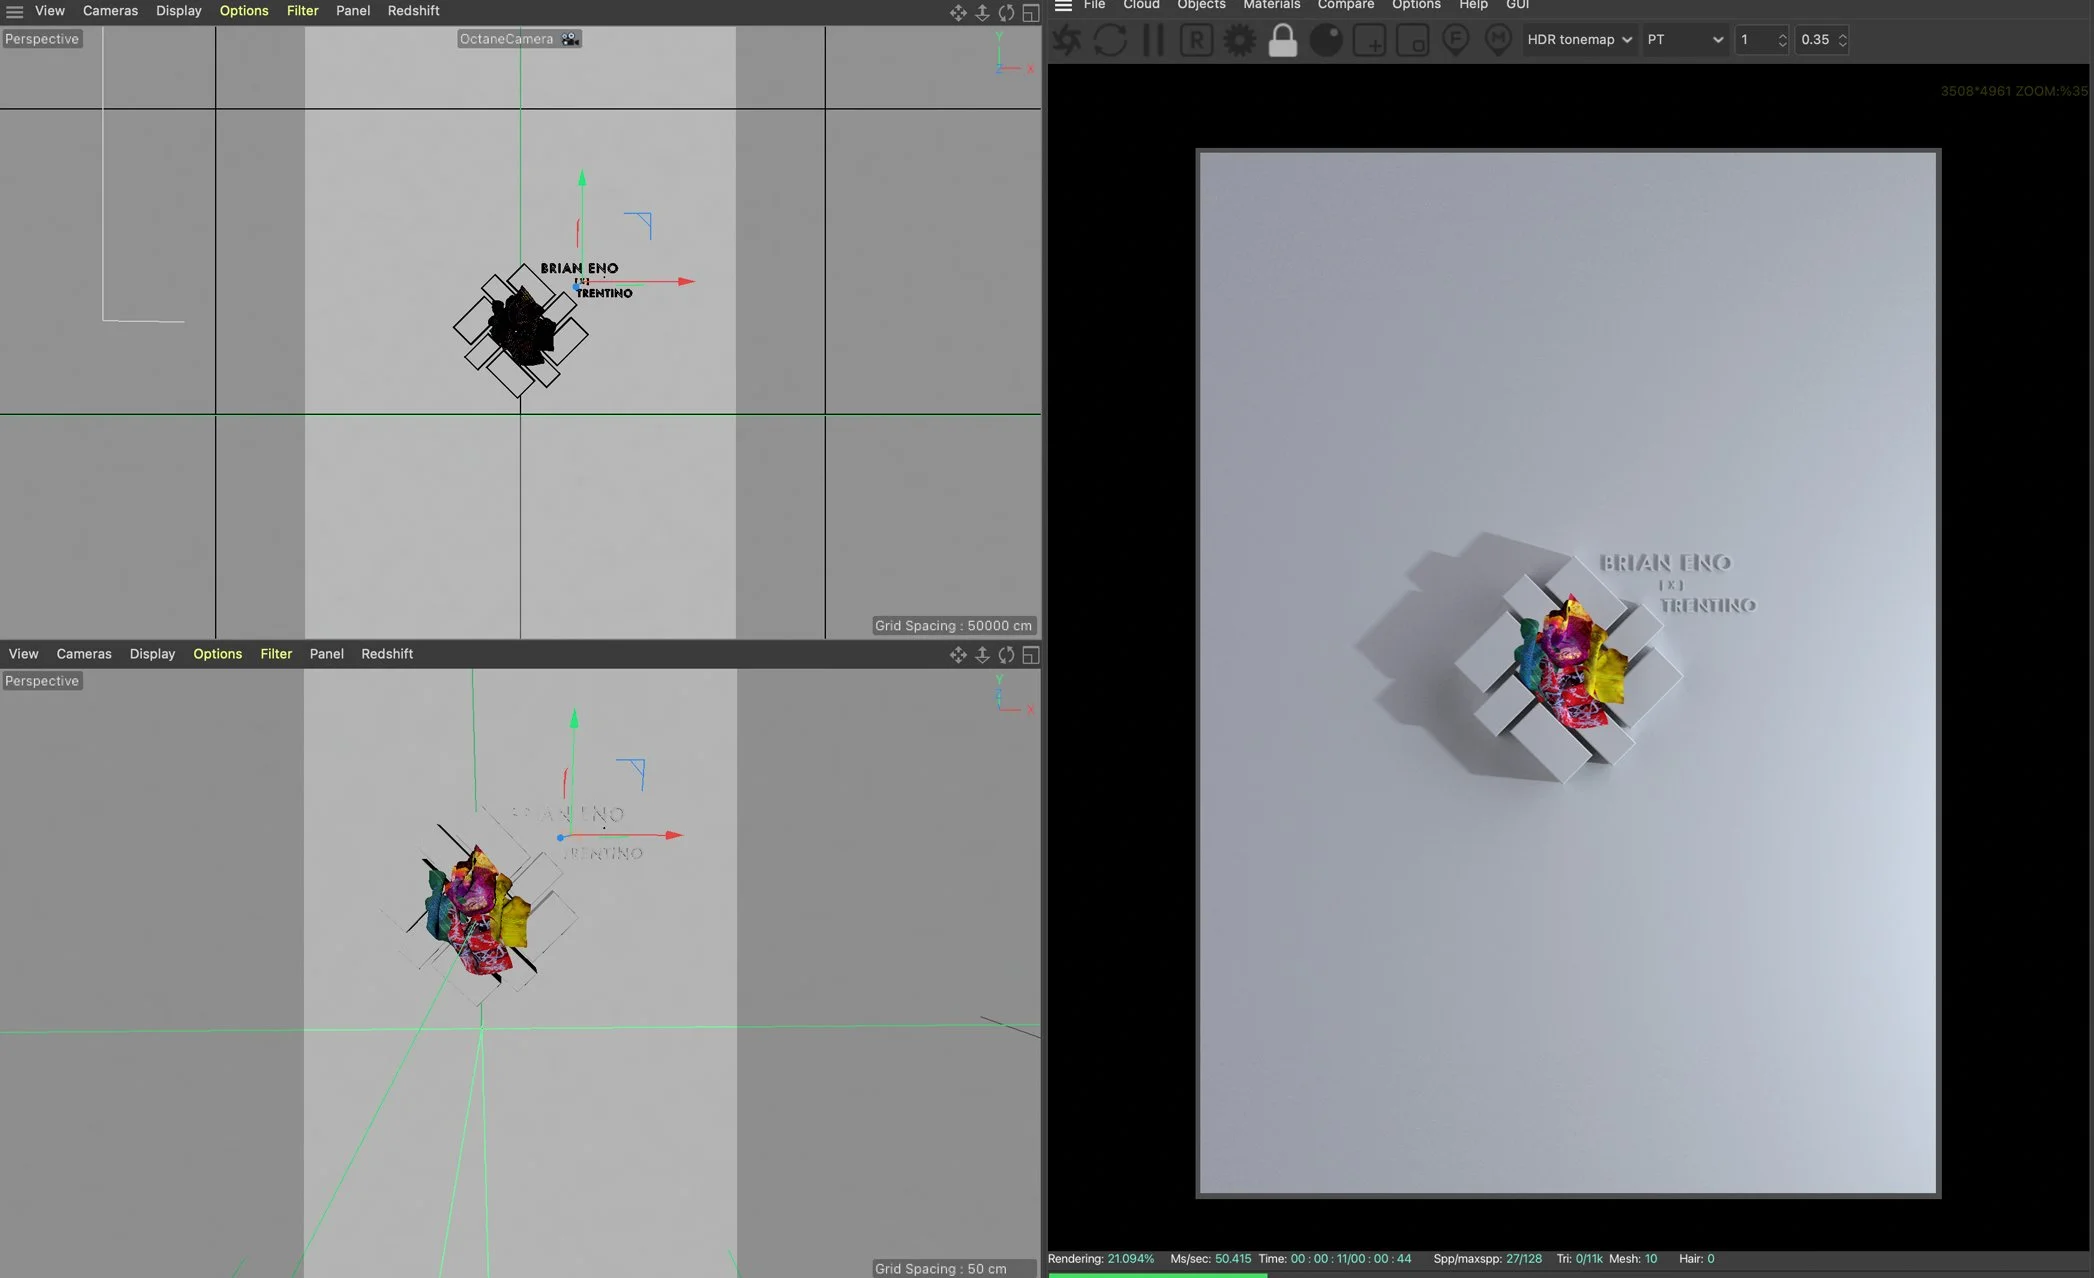Open the Octane Objects menu
Image resolution: width=2094 pixels, height=1278 pixels.
(x=1201, y=5)
